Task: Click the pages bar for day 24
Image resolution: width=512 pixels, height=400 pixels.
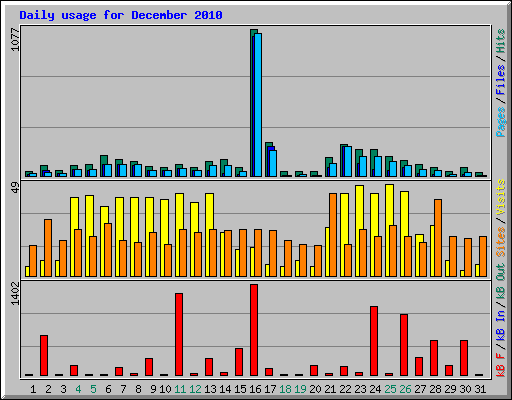Action: (x=378, y=167)
